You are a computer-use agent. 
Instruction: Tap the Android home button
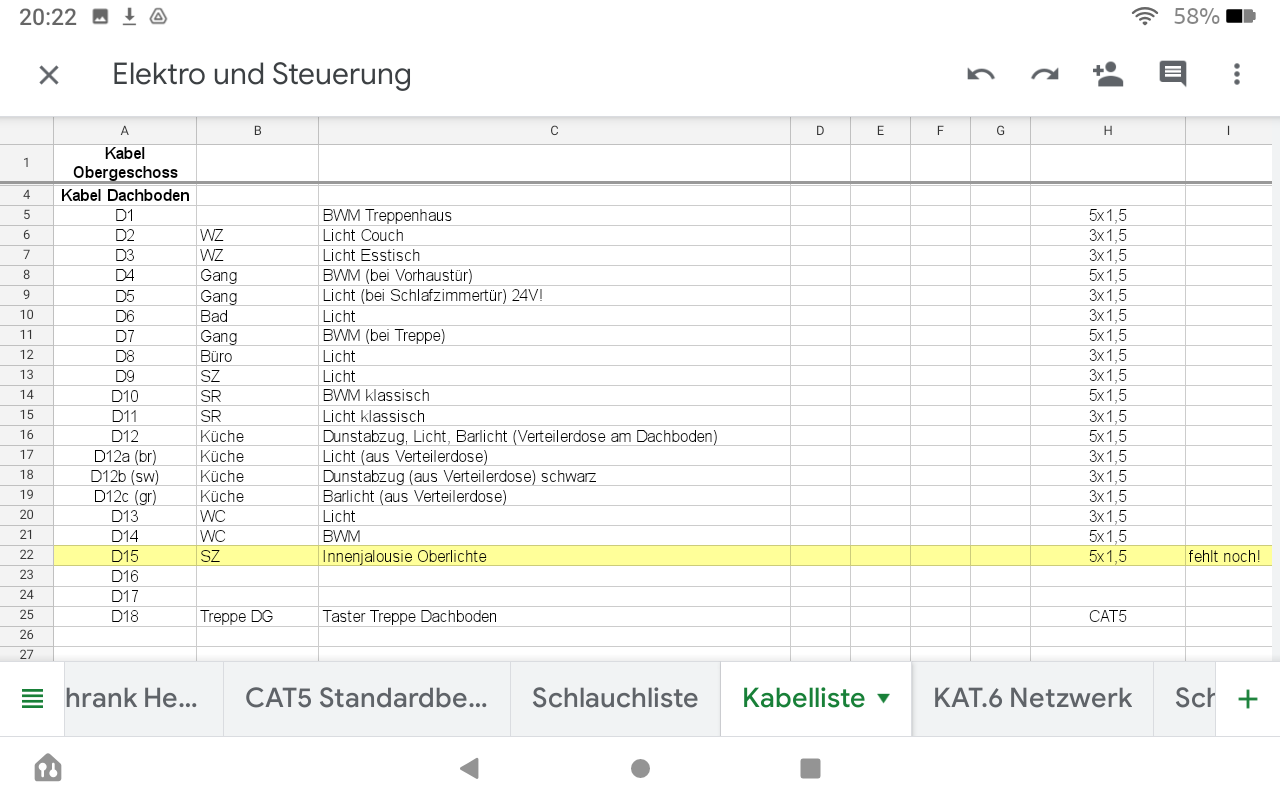pos(640,768)
